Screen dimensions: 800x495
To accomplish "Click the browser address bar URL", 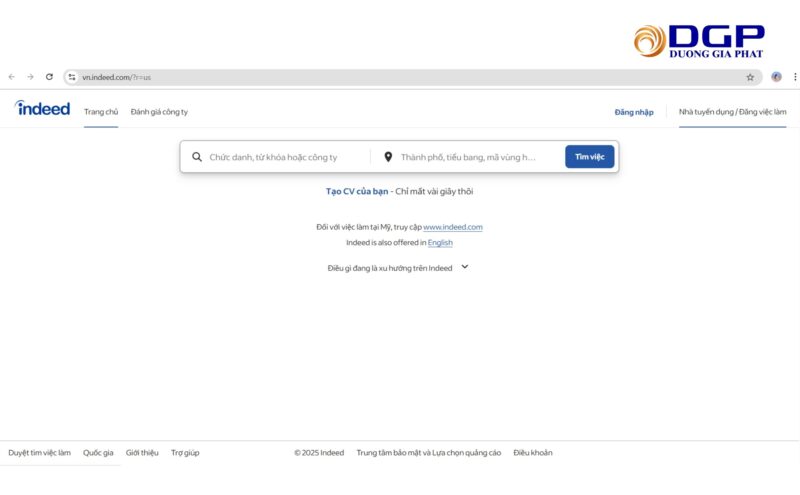I will tap(116, 77).
